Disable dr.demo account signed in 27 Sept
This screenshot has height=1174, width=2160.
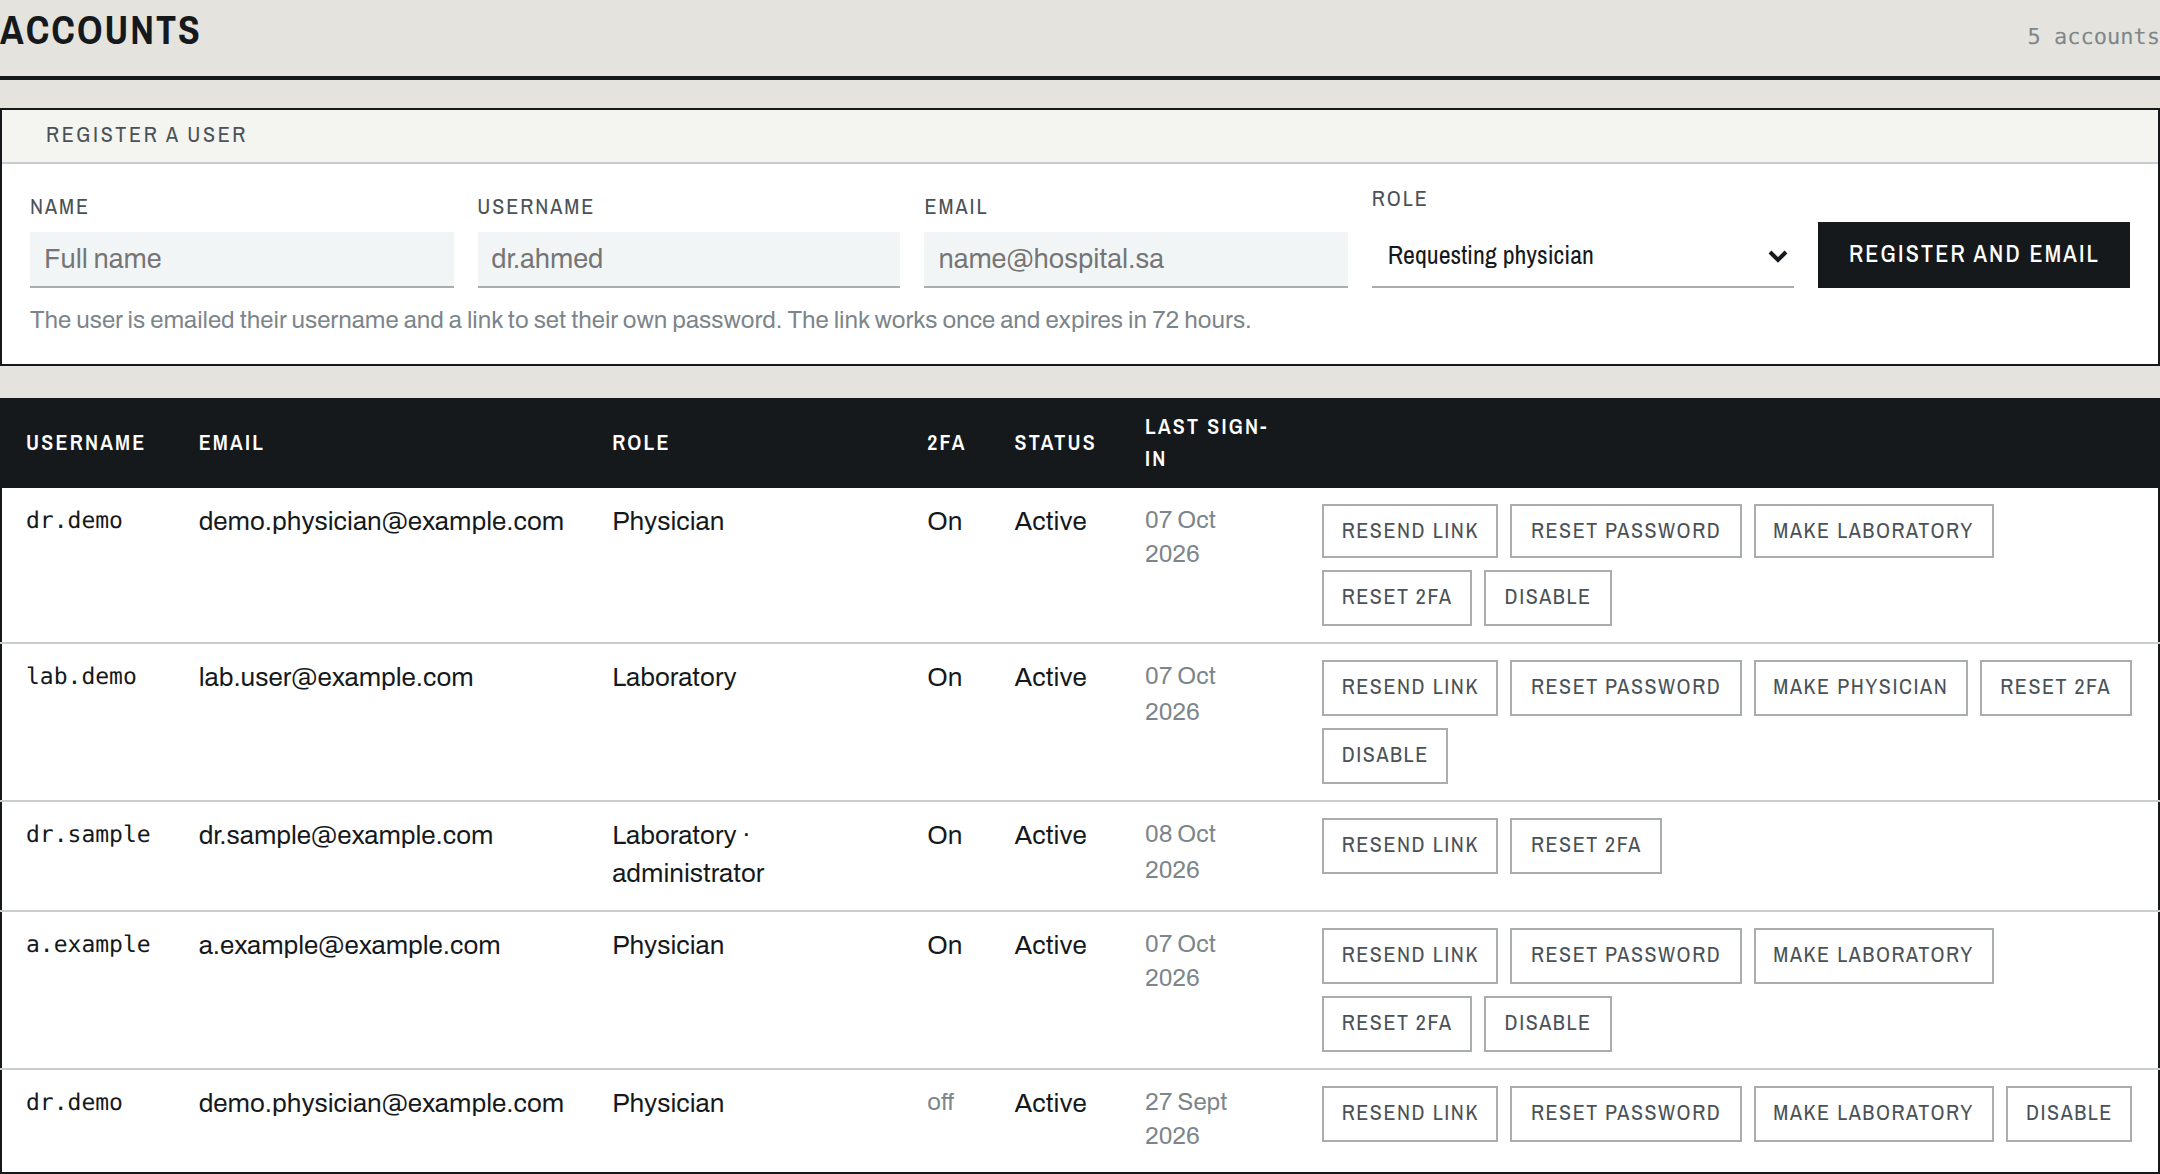2068,1113
